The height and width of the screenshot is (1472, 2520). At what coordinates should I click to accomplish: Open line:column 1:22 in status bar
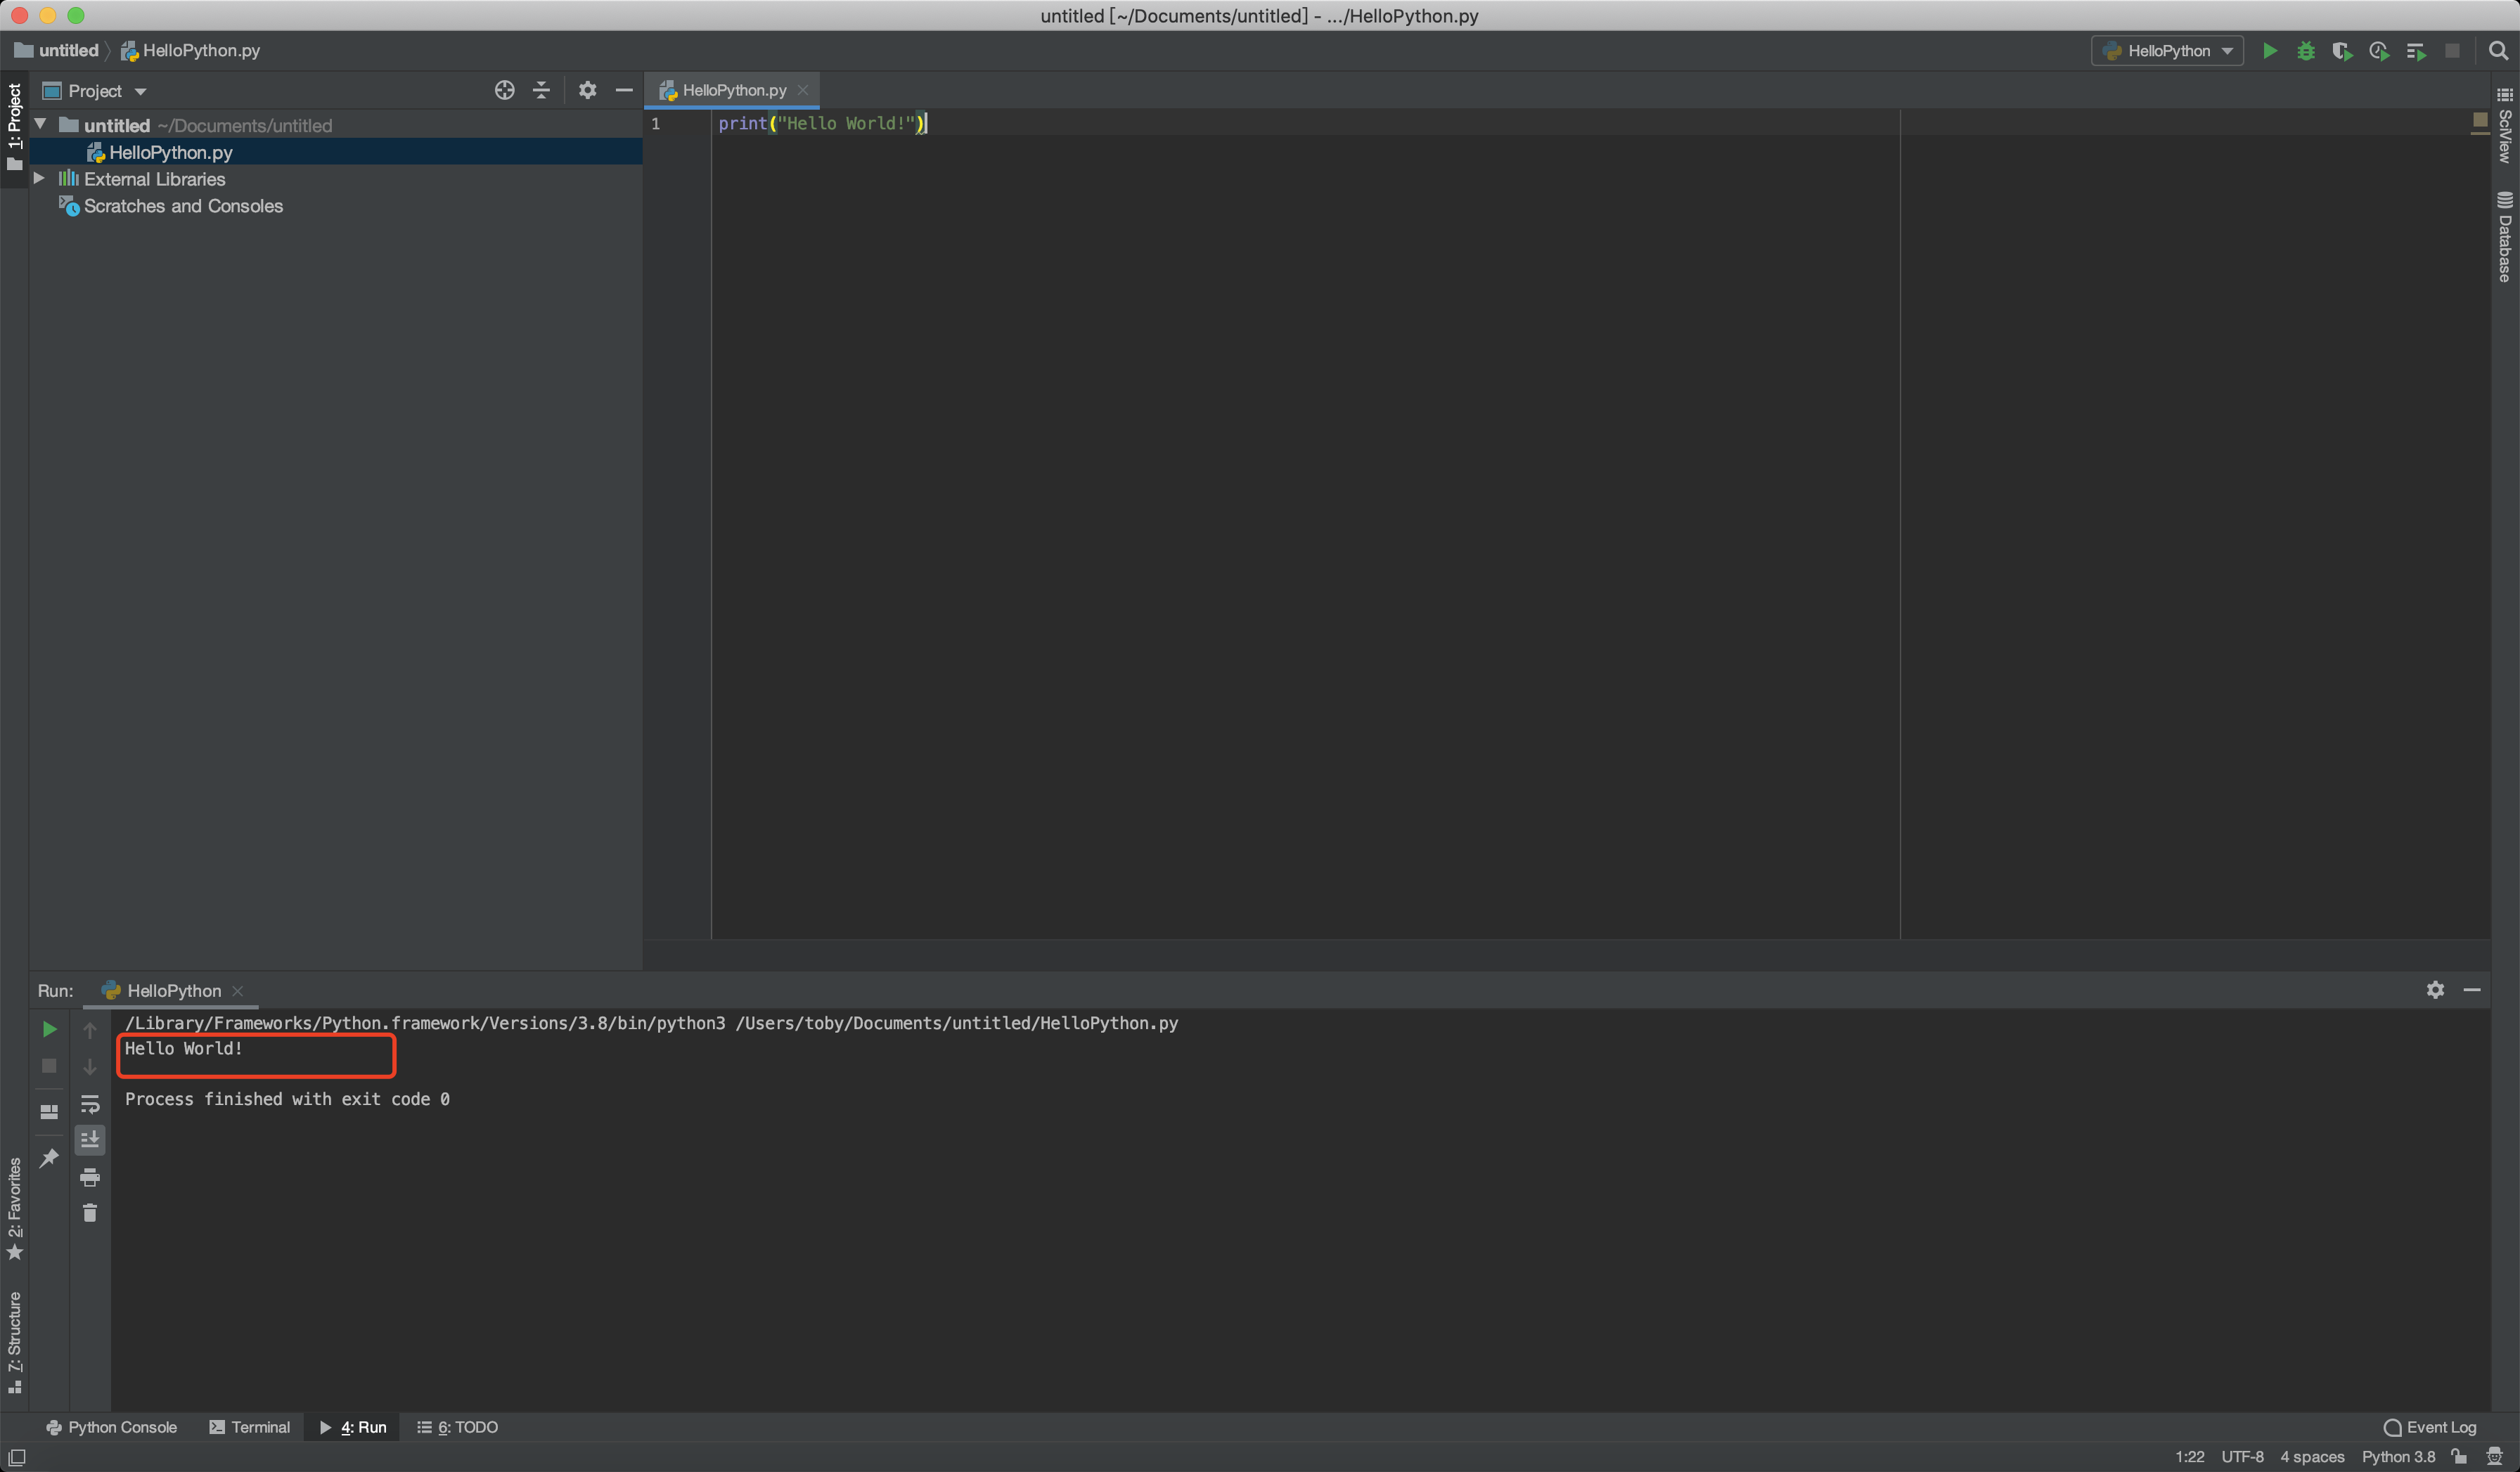[2189, 1457]
